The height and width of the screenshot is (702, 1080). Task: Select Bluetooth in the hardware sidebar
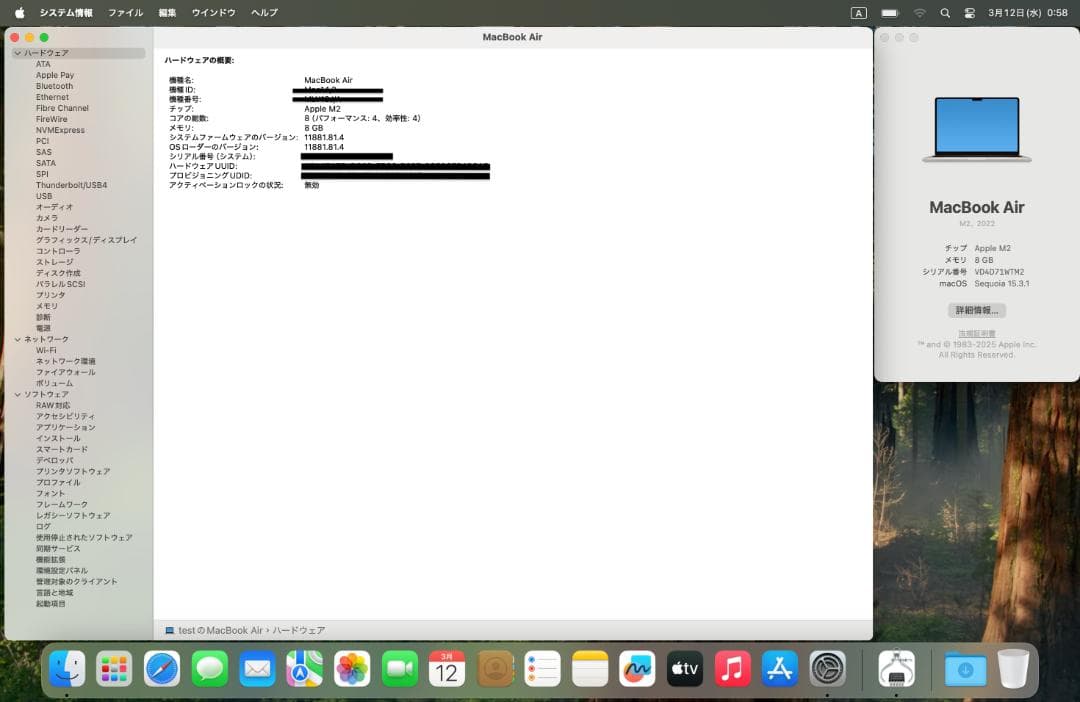(x=54, y=86)
